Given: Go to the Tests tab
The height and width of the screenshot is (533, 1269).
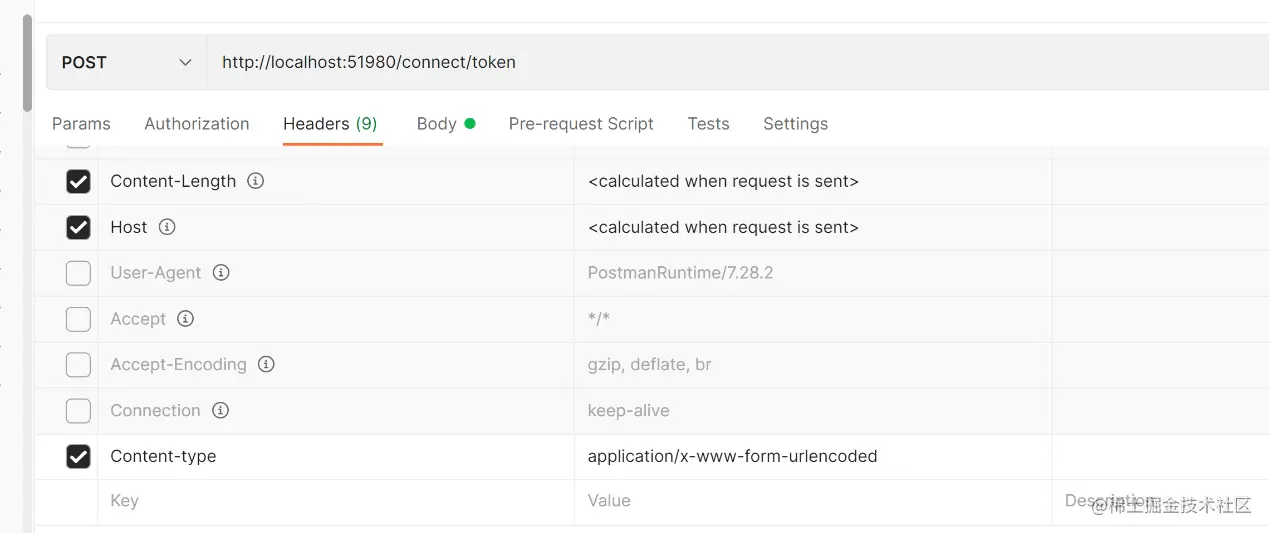Looking at the screenshot, I should [708, 124].
